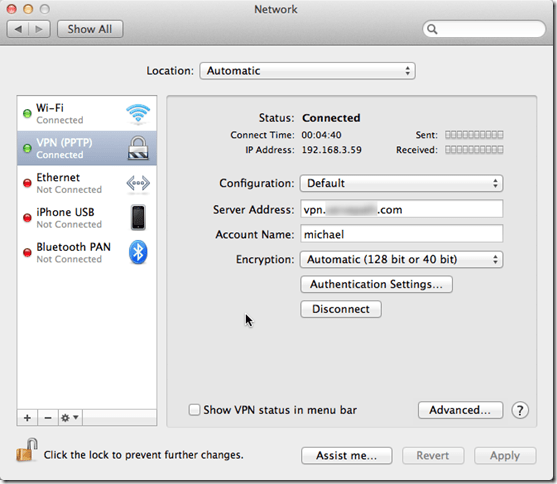Remove selected service with minus button

48,418
